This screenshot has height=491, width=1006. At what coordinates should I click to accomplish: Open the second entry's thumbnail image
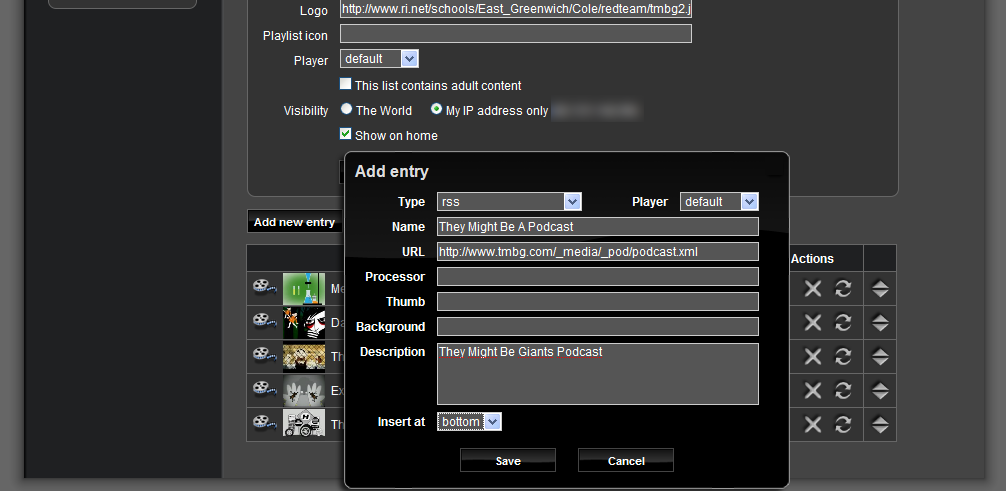(x=304, y=323)
